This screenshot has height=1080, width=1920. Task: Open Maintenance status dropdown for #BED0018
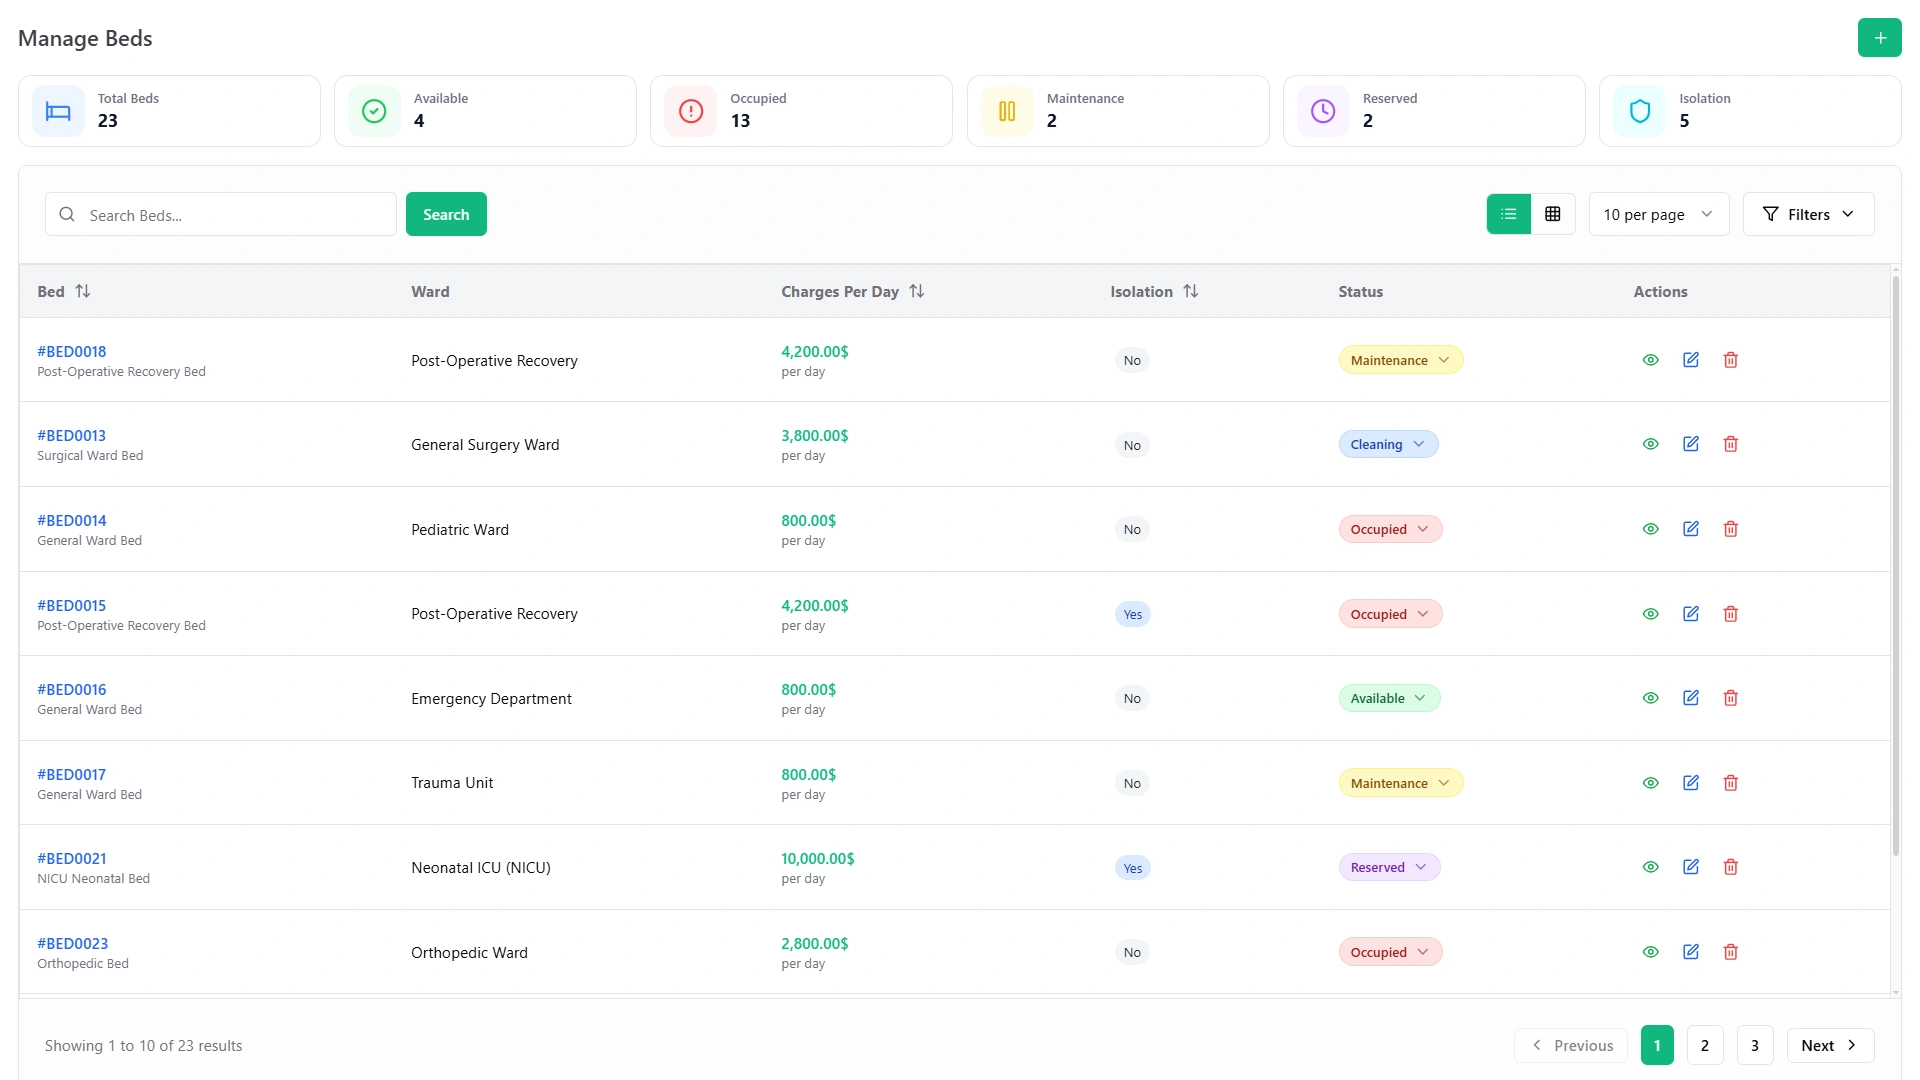(1400, 360)
